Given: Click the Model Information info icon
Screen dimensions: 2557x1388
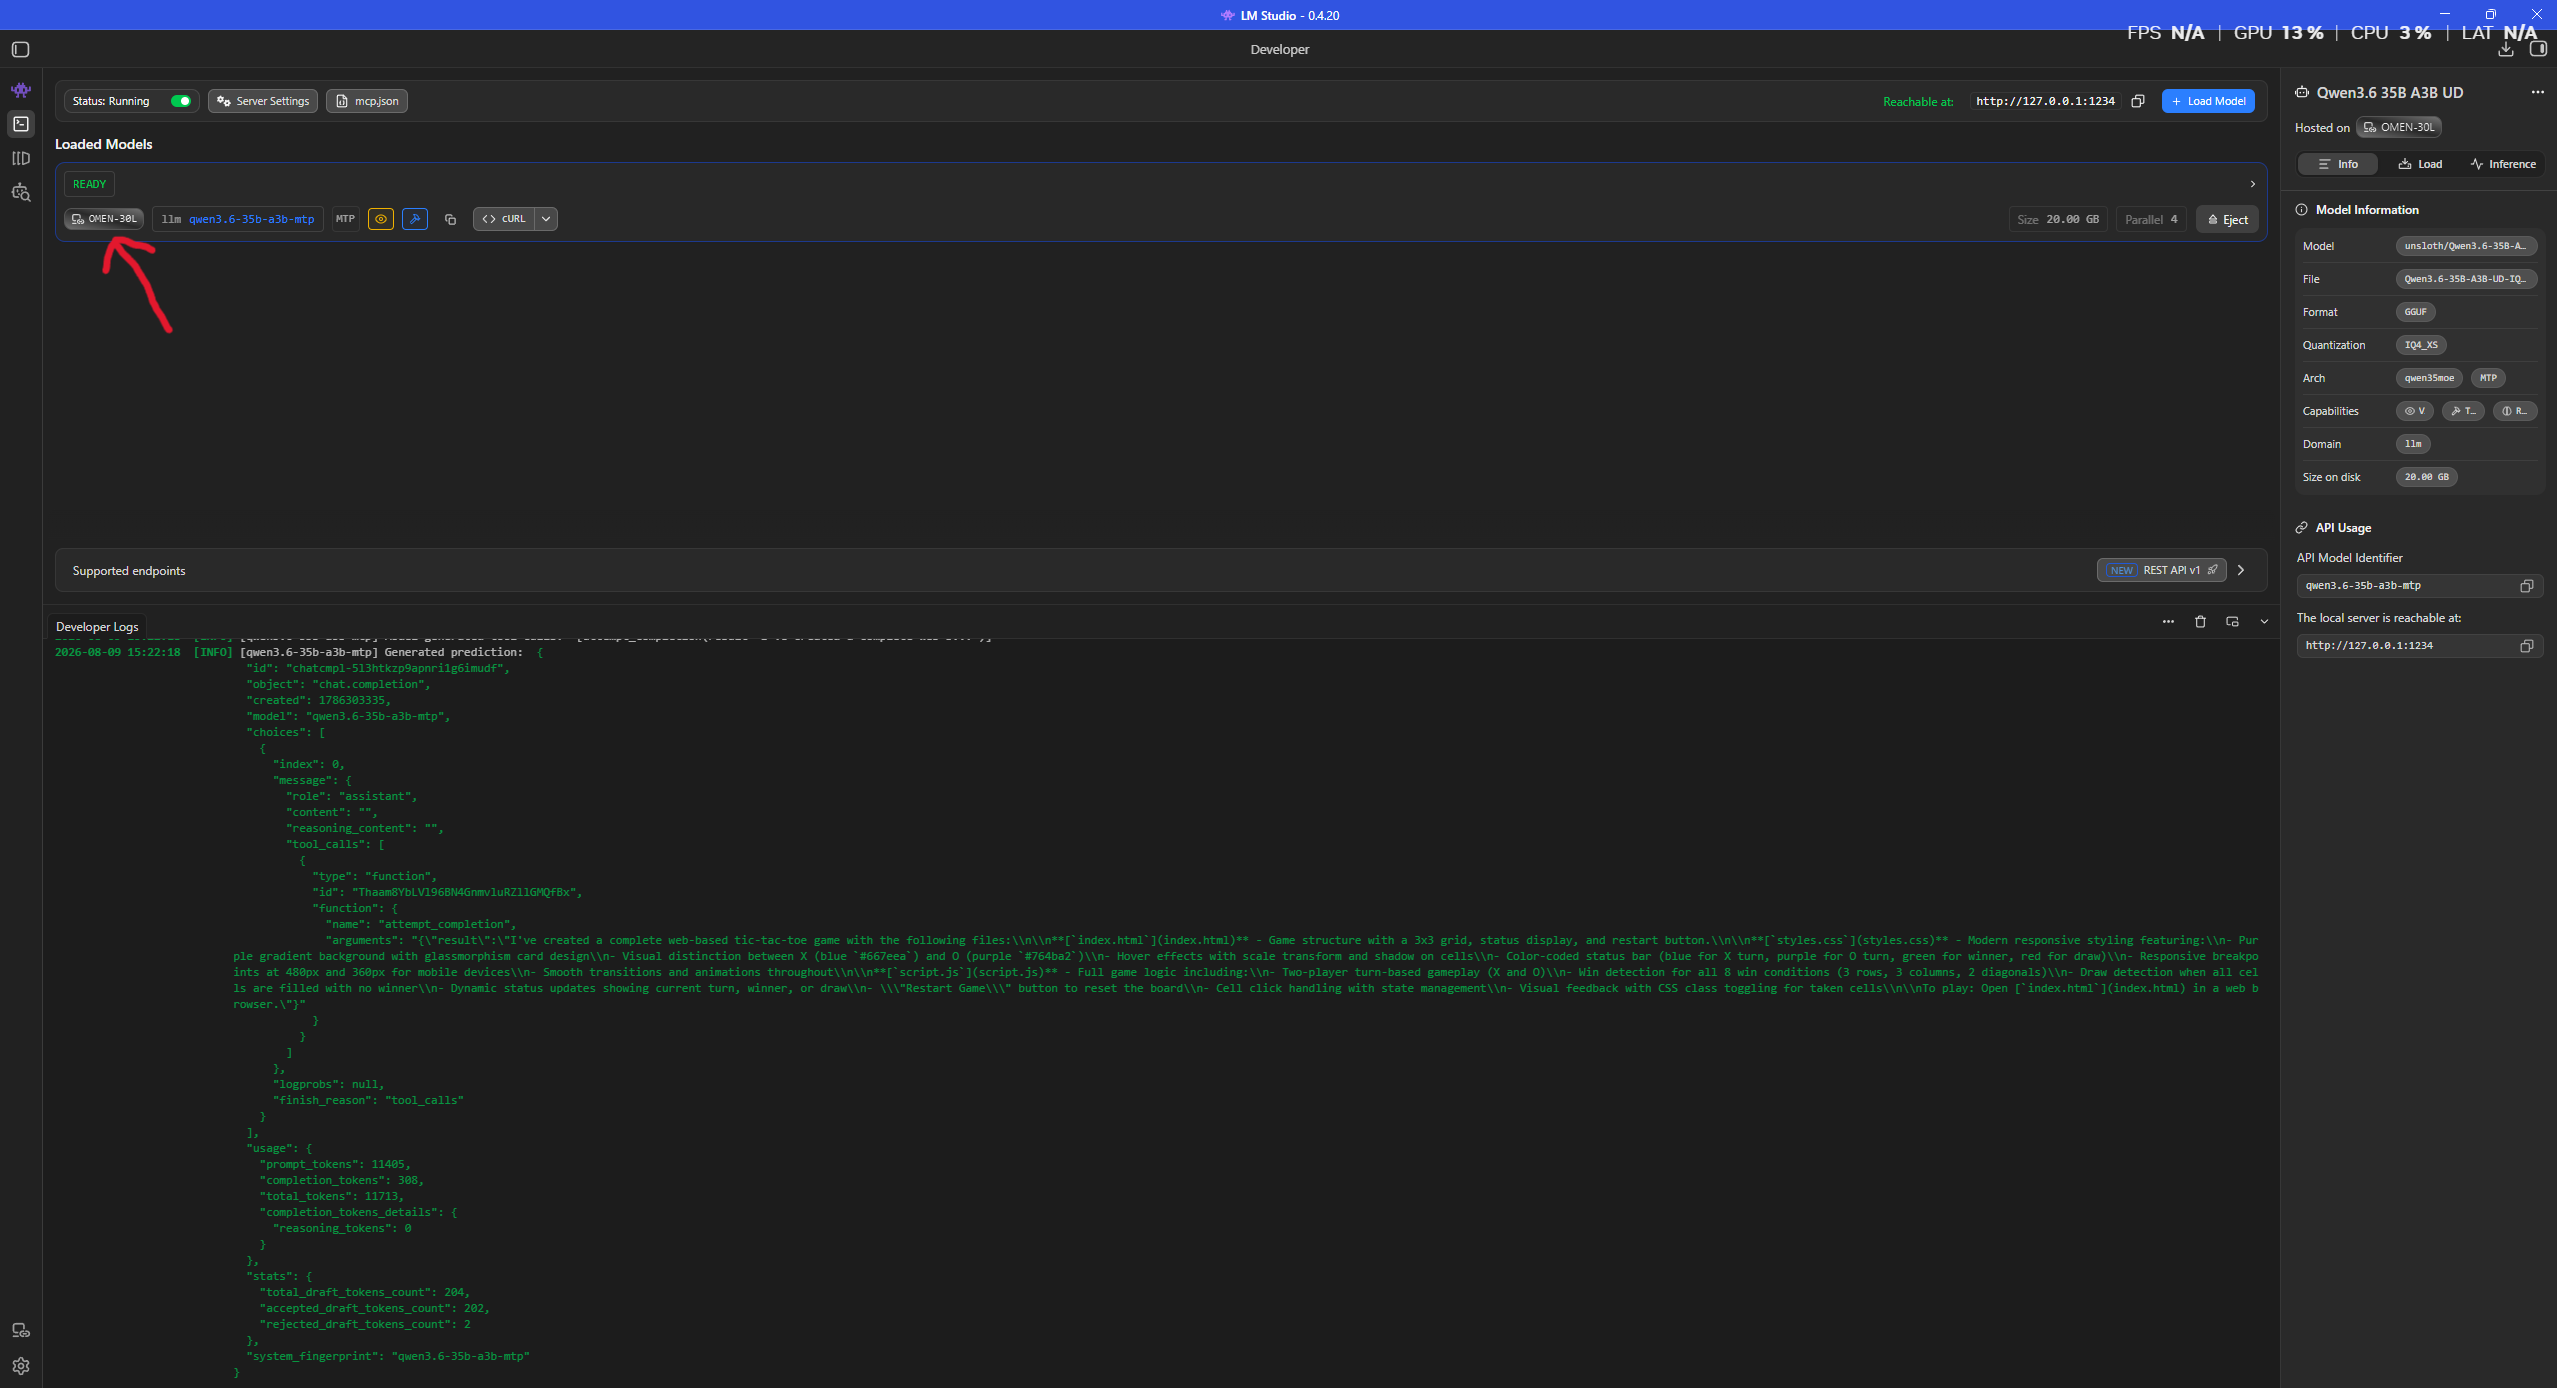Looking at the screenshot, I should (x=2301, y=210).
